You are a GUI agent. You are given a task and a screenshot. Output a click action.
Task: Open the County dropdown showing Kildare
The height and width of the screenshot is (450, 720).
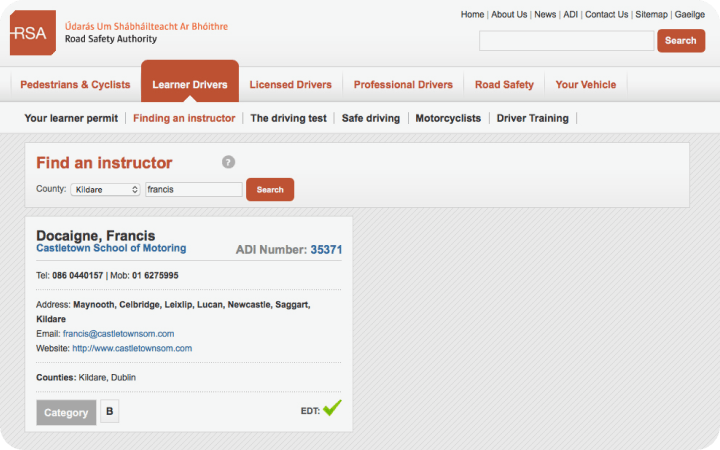point(105,189)
